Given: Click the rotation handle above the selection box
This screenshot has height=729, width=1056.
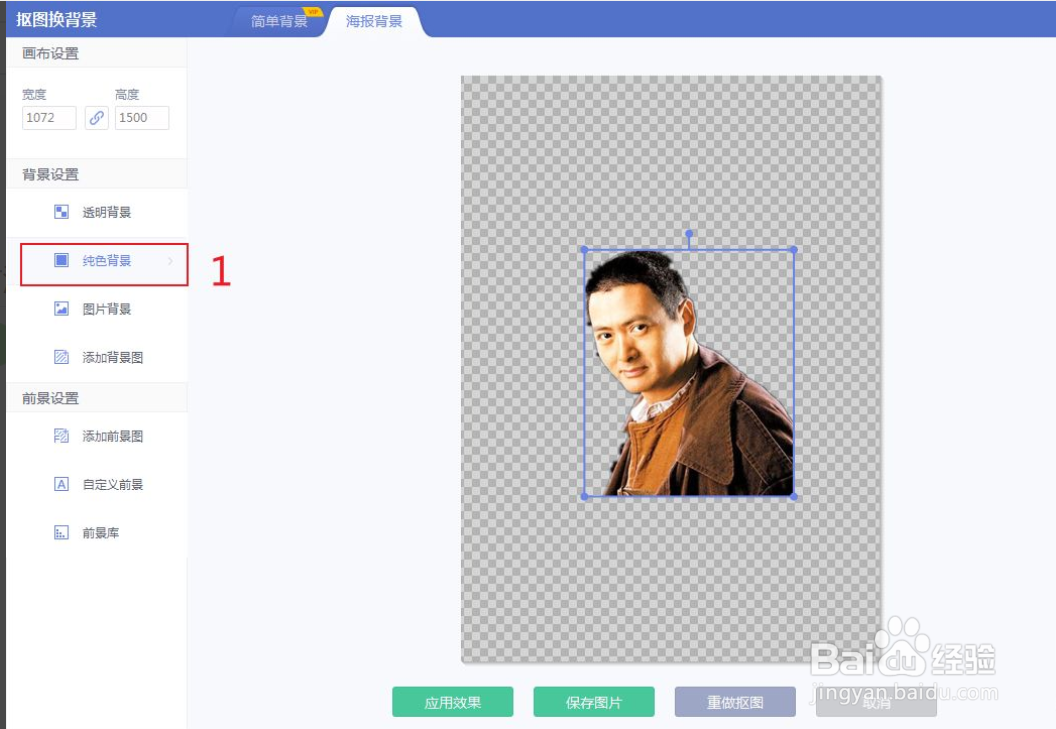Looking at the screenshot, I should [x=689, y=234].
